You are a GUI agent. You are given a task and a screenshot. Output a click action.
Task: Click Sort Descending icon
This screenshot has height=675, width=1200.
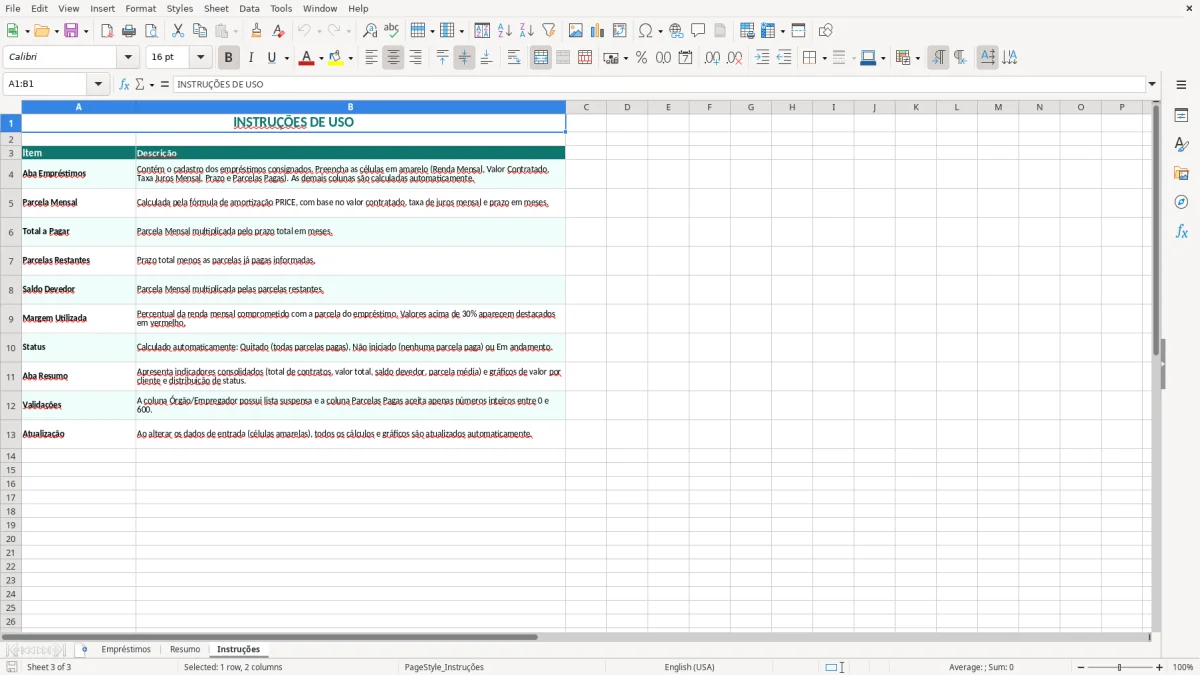point(526,31)
